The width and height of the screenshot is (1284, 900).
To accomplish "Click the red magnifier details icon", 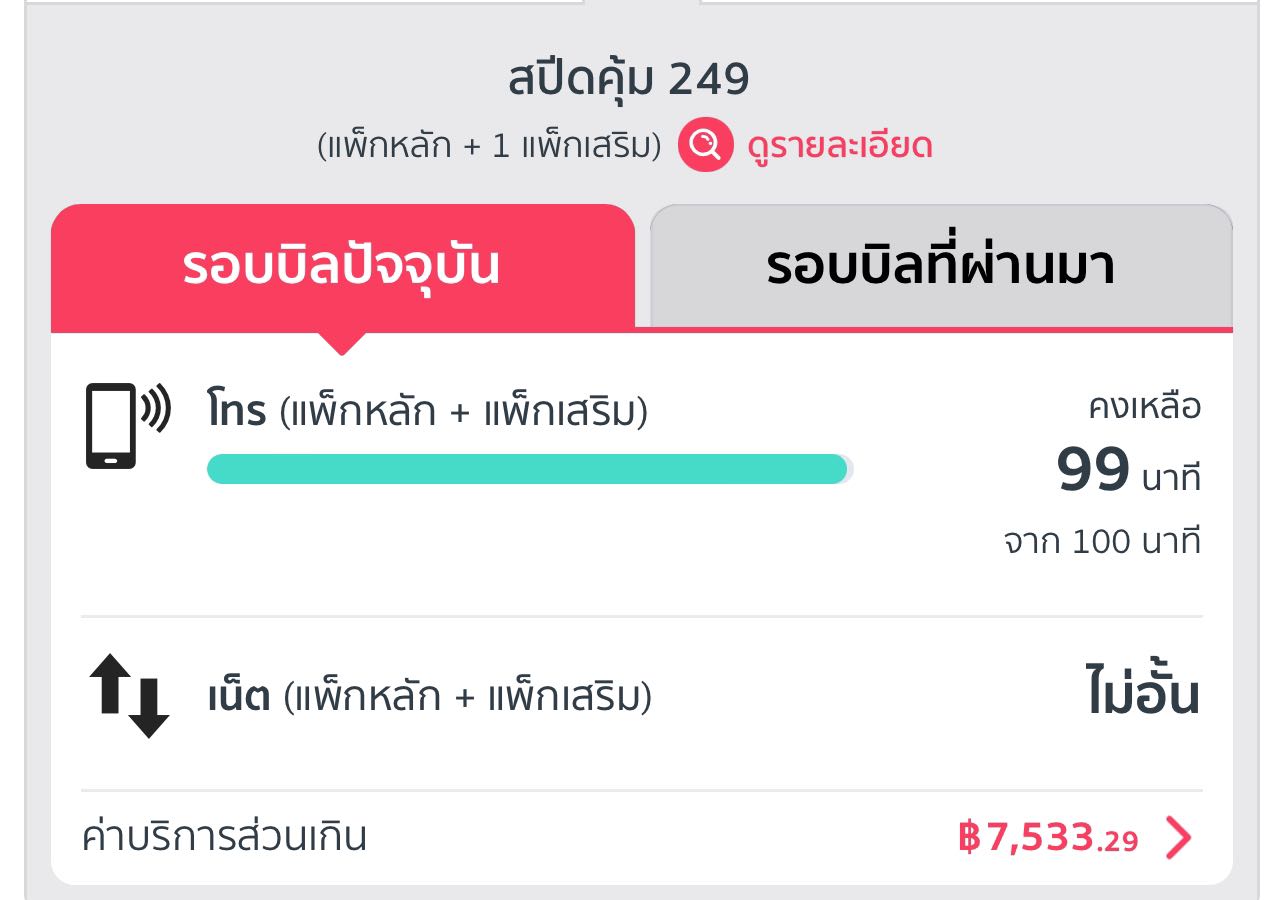I will (706, 146).
